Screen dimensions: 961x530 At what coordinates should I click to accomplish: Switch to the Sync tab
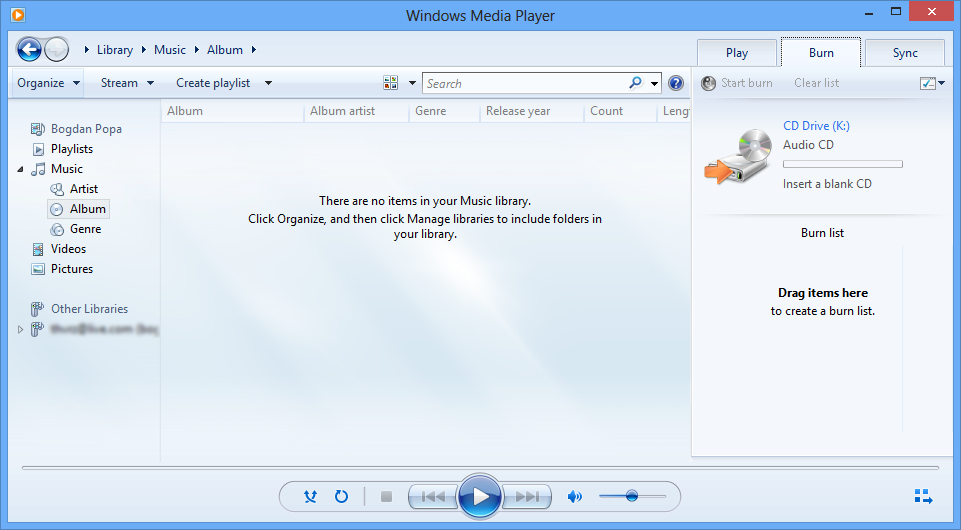pyautogui.click(x=905, y=53)
